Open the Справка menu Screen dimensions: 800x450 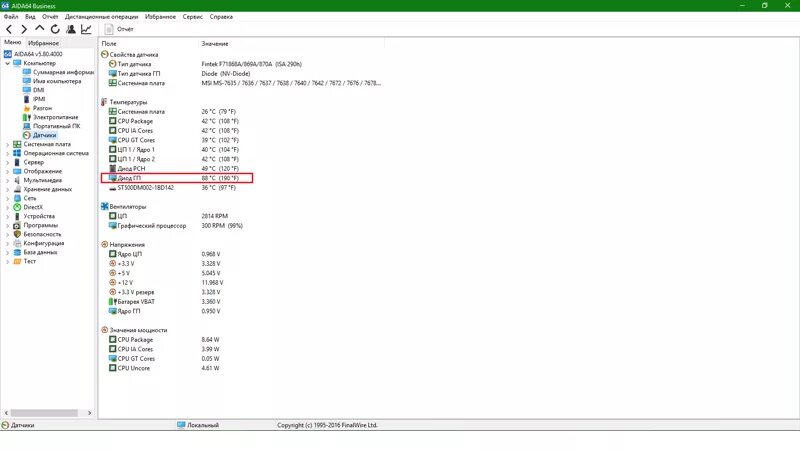click(x=221, y=17)
